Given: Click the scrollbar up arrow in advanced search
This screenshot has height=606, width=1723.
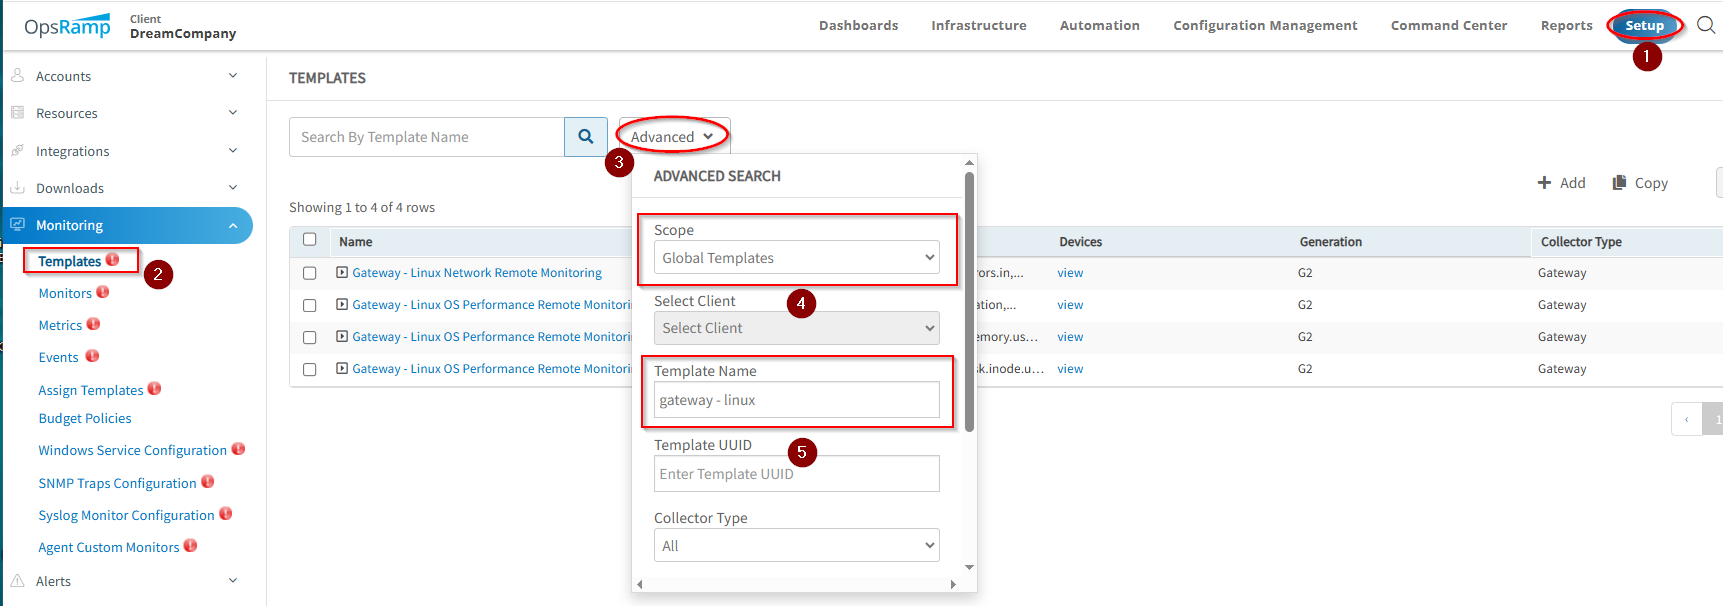Looking at the screenshot, I should coord(969,162).
